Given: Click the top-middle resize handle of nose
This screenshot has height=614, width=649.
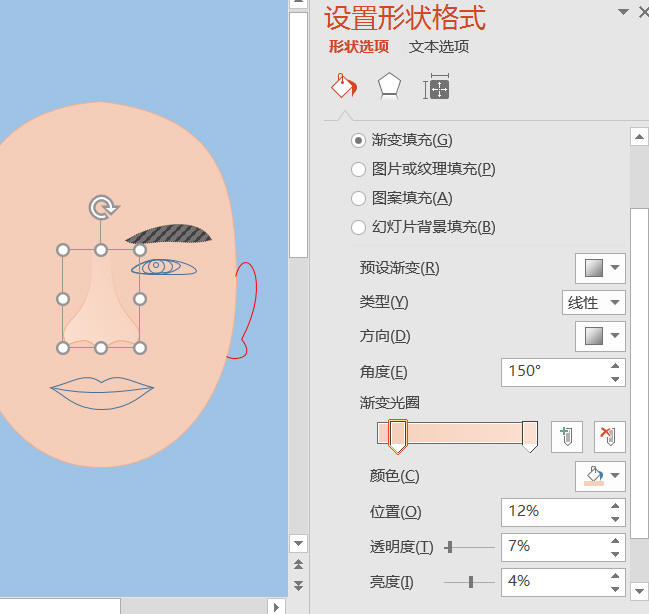Looking at the screenshot, I should (101, 250).
